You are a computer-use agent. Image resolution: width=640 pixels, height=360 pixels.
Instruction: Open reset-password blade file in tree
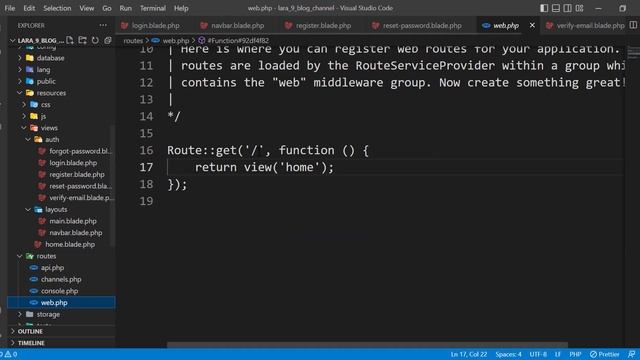(x=75, y=186)
